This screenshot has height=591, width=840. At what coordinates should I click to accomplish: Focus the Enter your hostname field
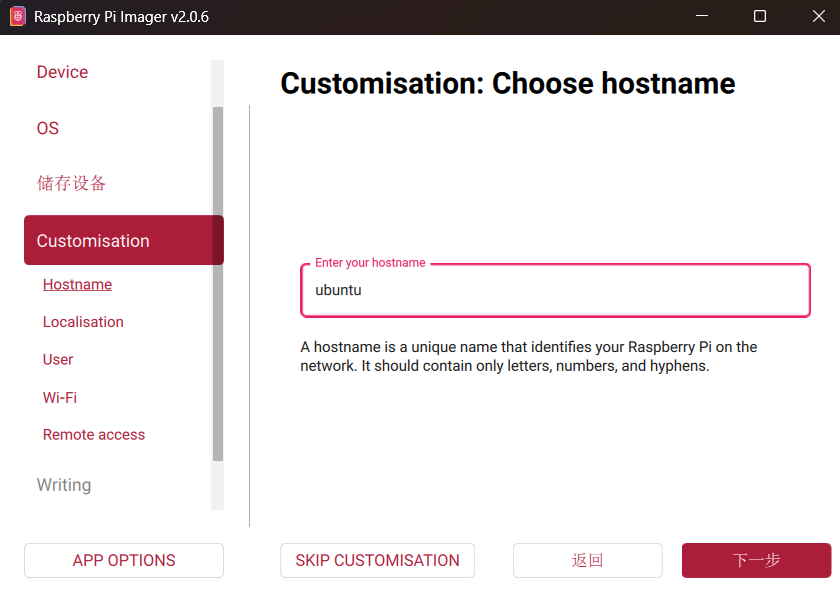pyautogui.click(x=555, y=291)
